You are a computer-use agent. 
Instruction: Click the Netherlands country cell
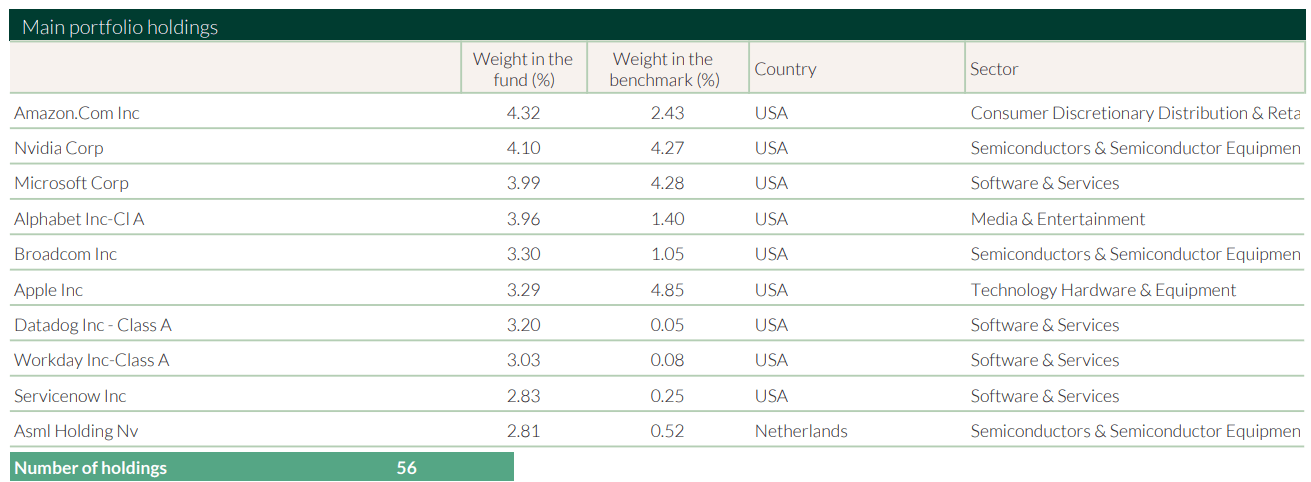801,431
